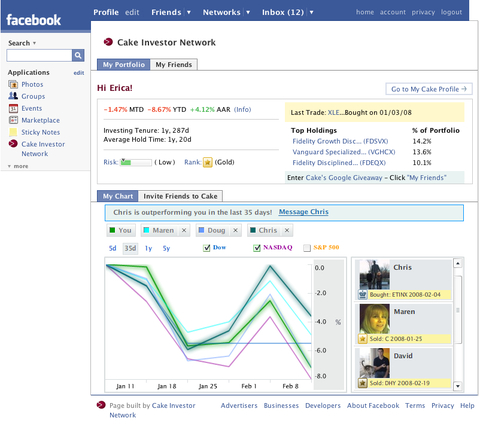Viewport: 480px width, 430px height.
Task: Click the Message Chris link
Action: pyautogui.click(x=304, y=212)
